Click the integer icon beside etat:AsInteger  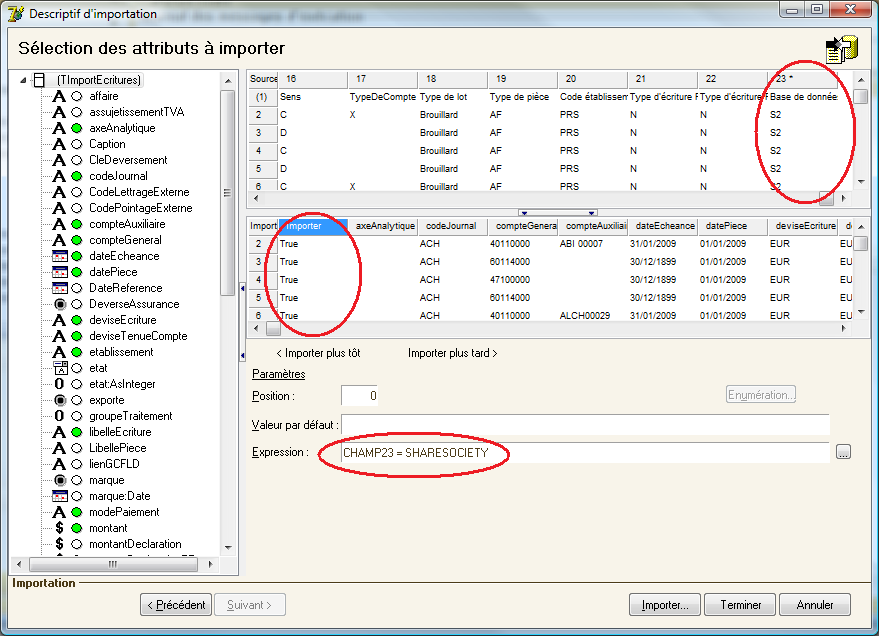pos(59,384)
